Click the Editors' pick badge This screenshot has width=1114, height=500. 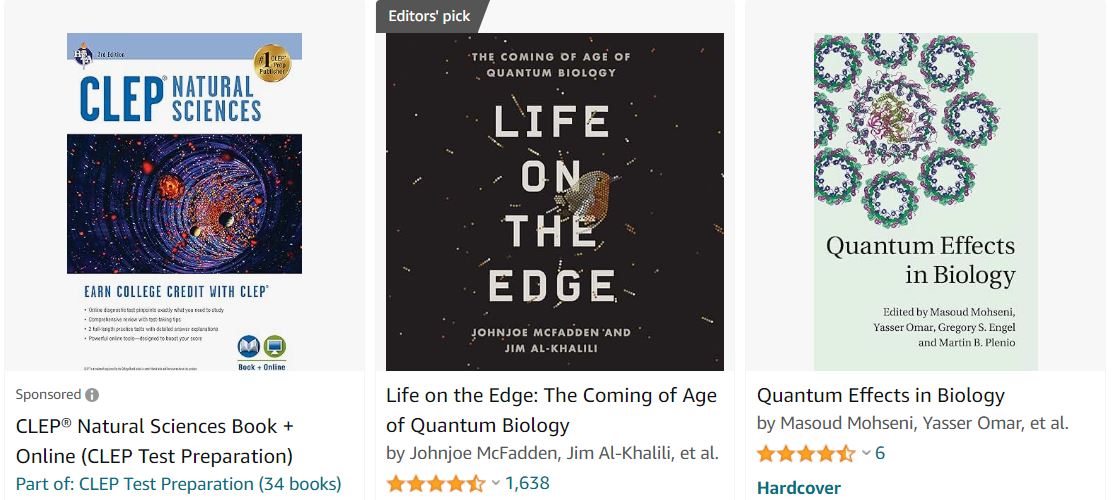[430, 16]
